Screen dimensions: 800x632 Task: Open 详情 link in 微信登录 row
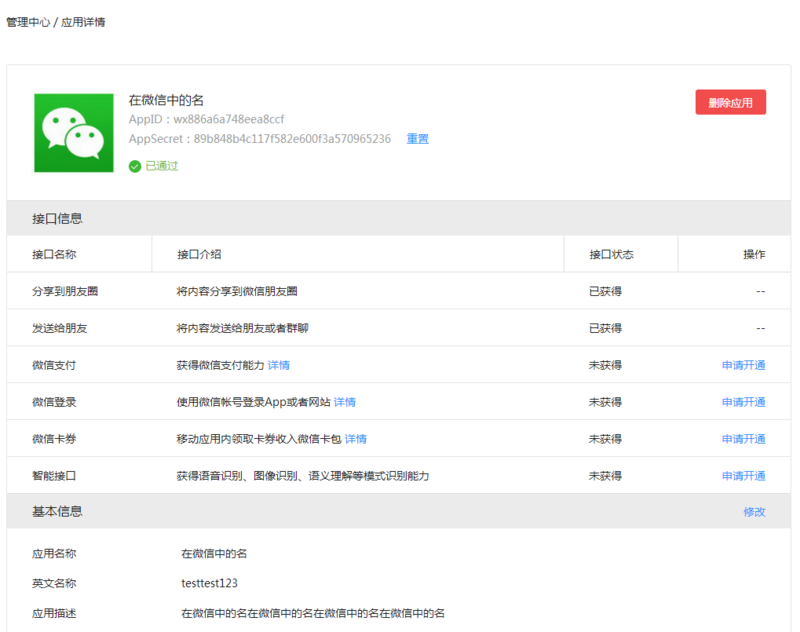[x=345, y=402]
